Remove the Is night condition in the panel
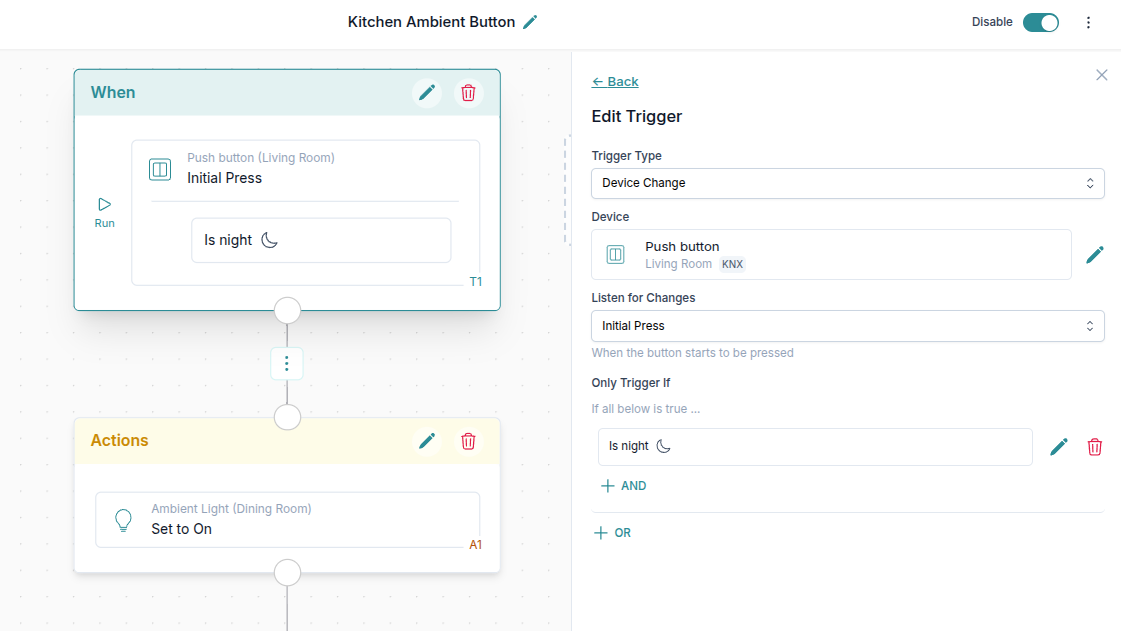Screen dimensions: 1121x631 tap(1095, 447)
